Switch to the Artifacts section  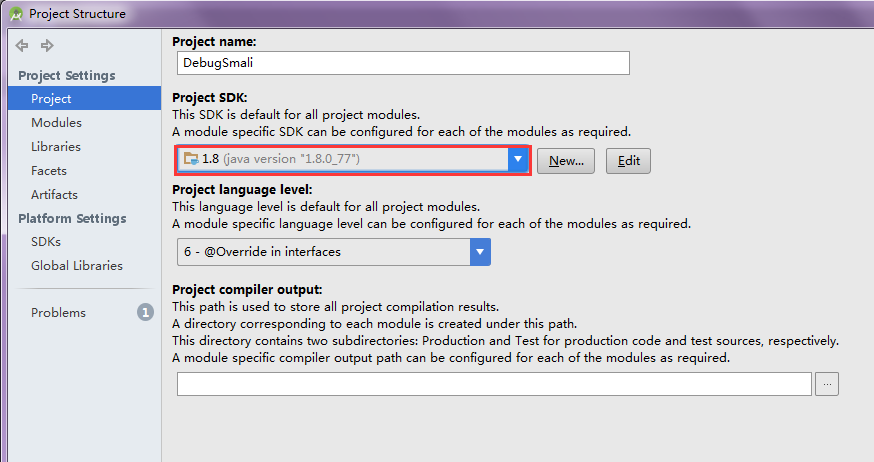coord(54,195)
